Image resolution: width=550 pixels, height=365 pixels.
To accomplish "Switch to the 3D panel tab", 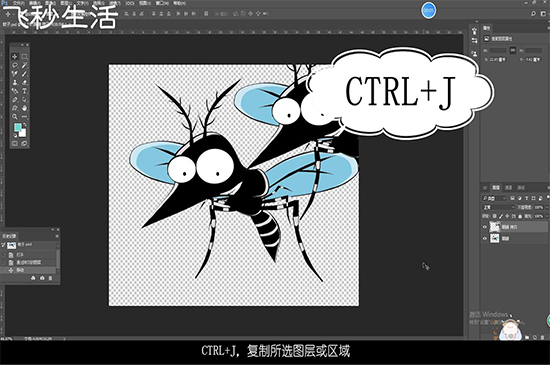I will point(485,188).
